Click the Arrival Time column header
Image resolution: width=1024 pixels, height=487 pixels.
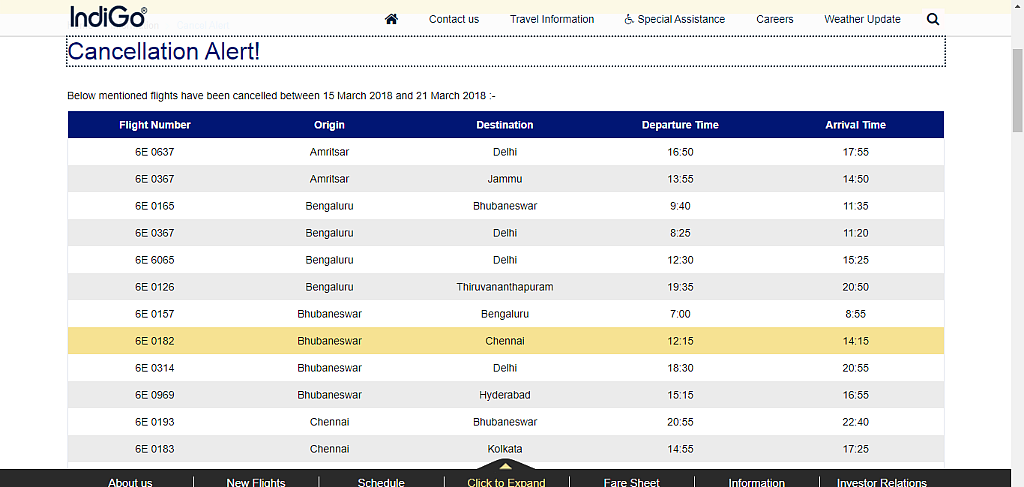pyautogui.click(x=856, y=125)
